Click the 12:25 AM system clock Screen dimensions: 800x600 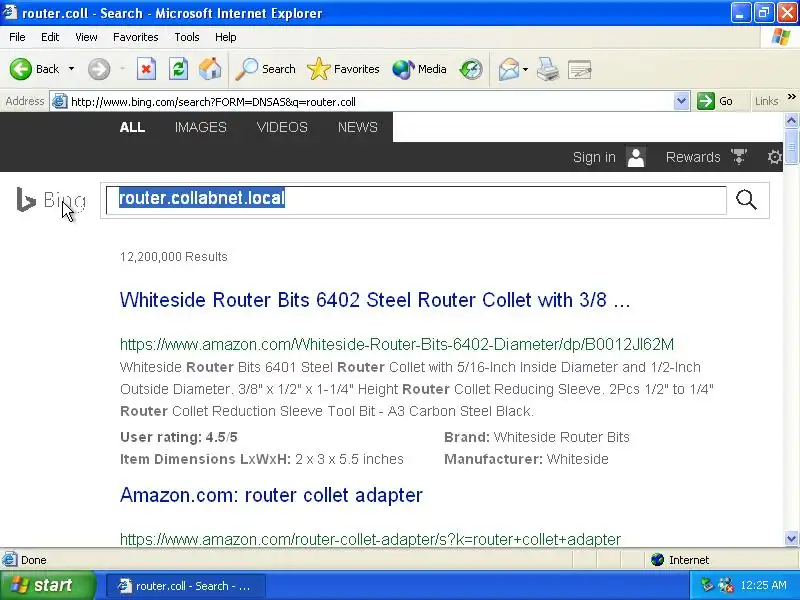764,585
